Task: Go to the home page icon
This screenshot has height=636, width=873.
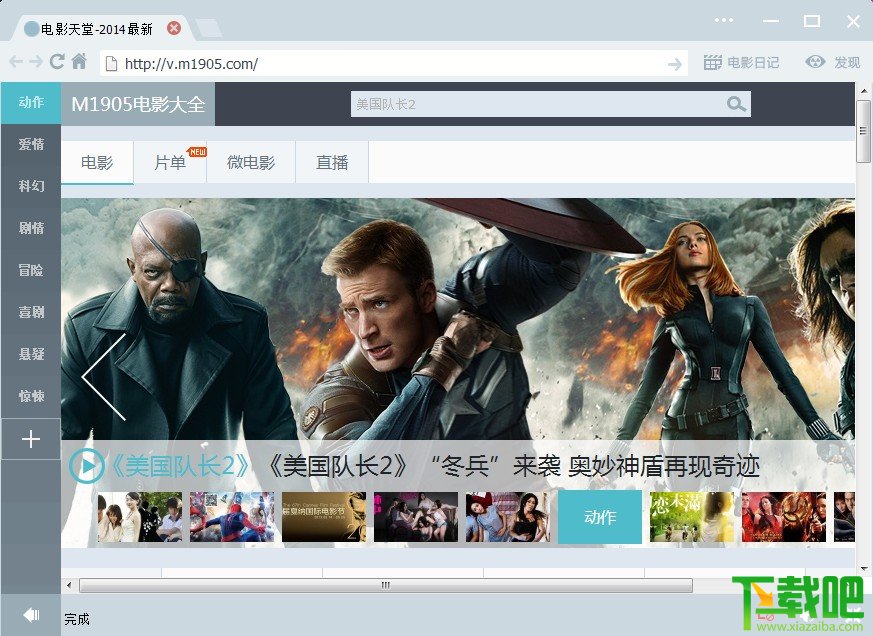Action: [x=79, y=61]
